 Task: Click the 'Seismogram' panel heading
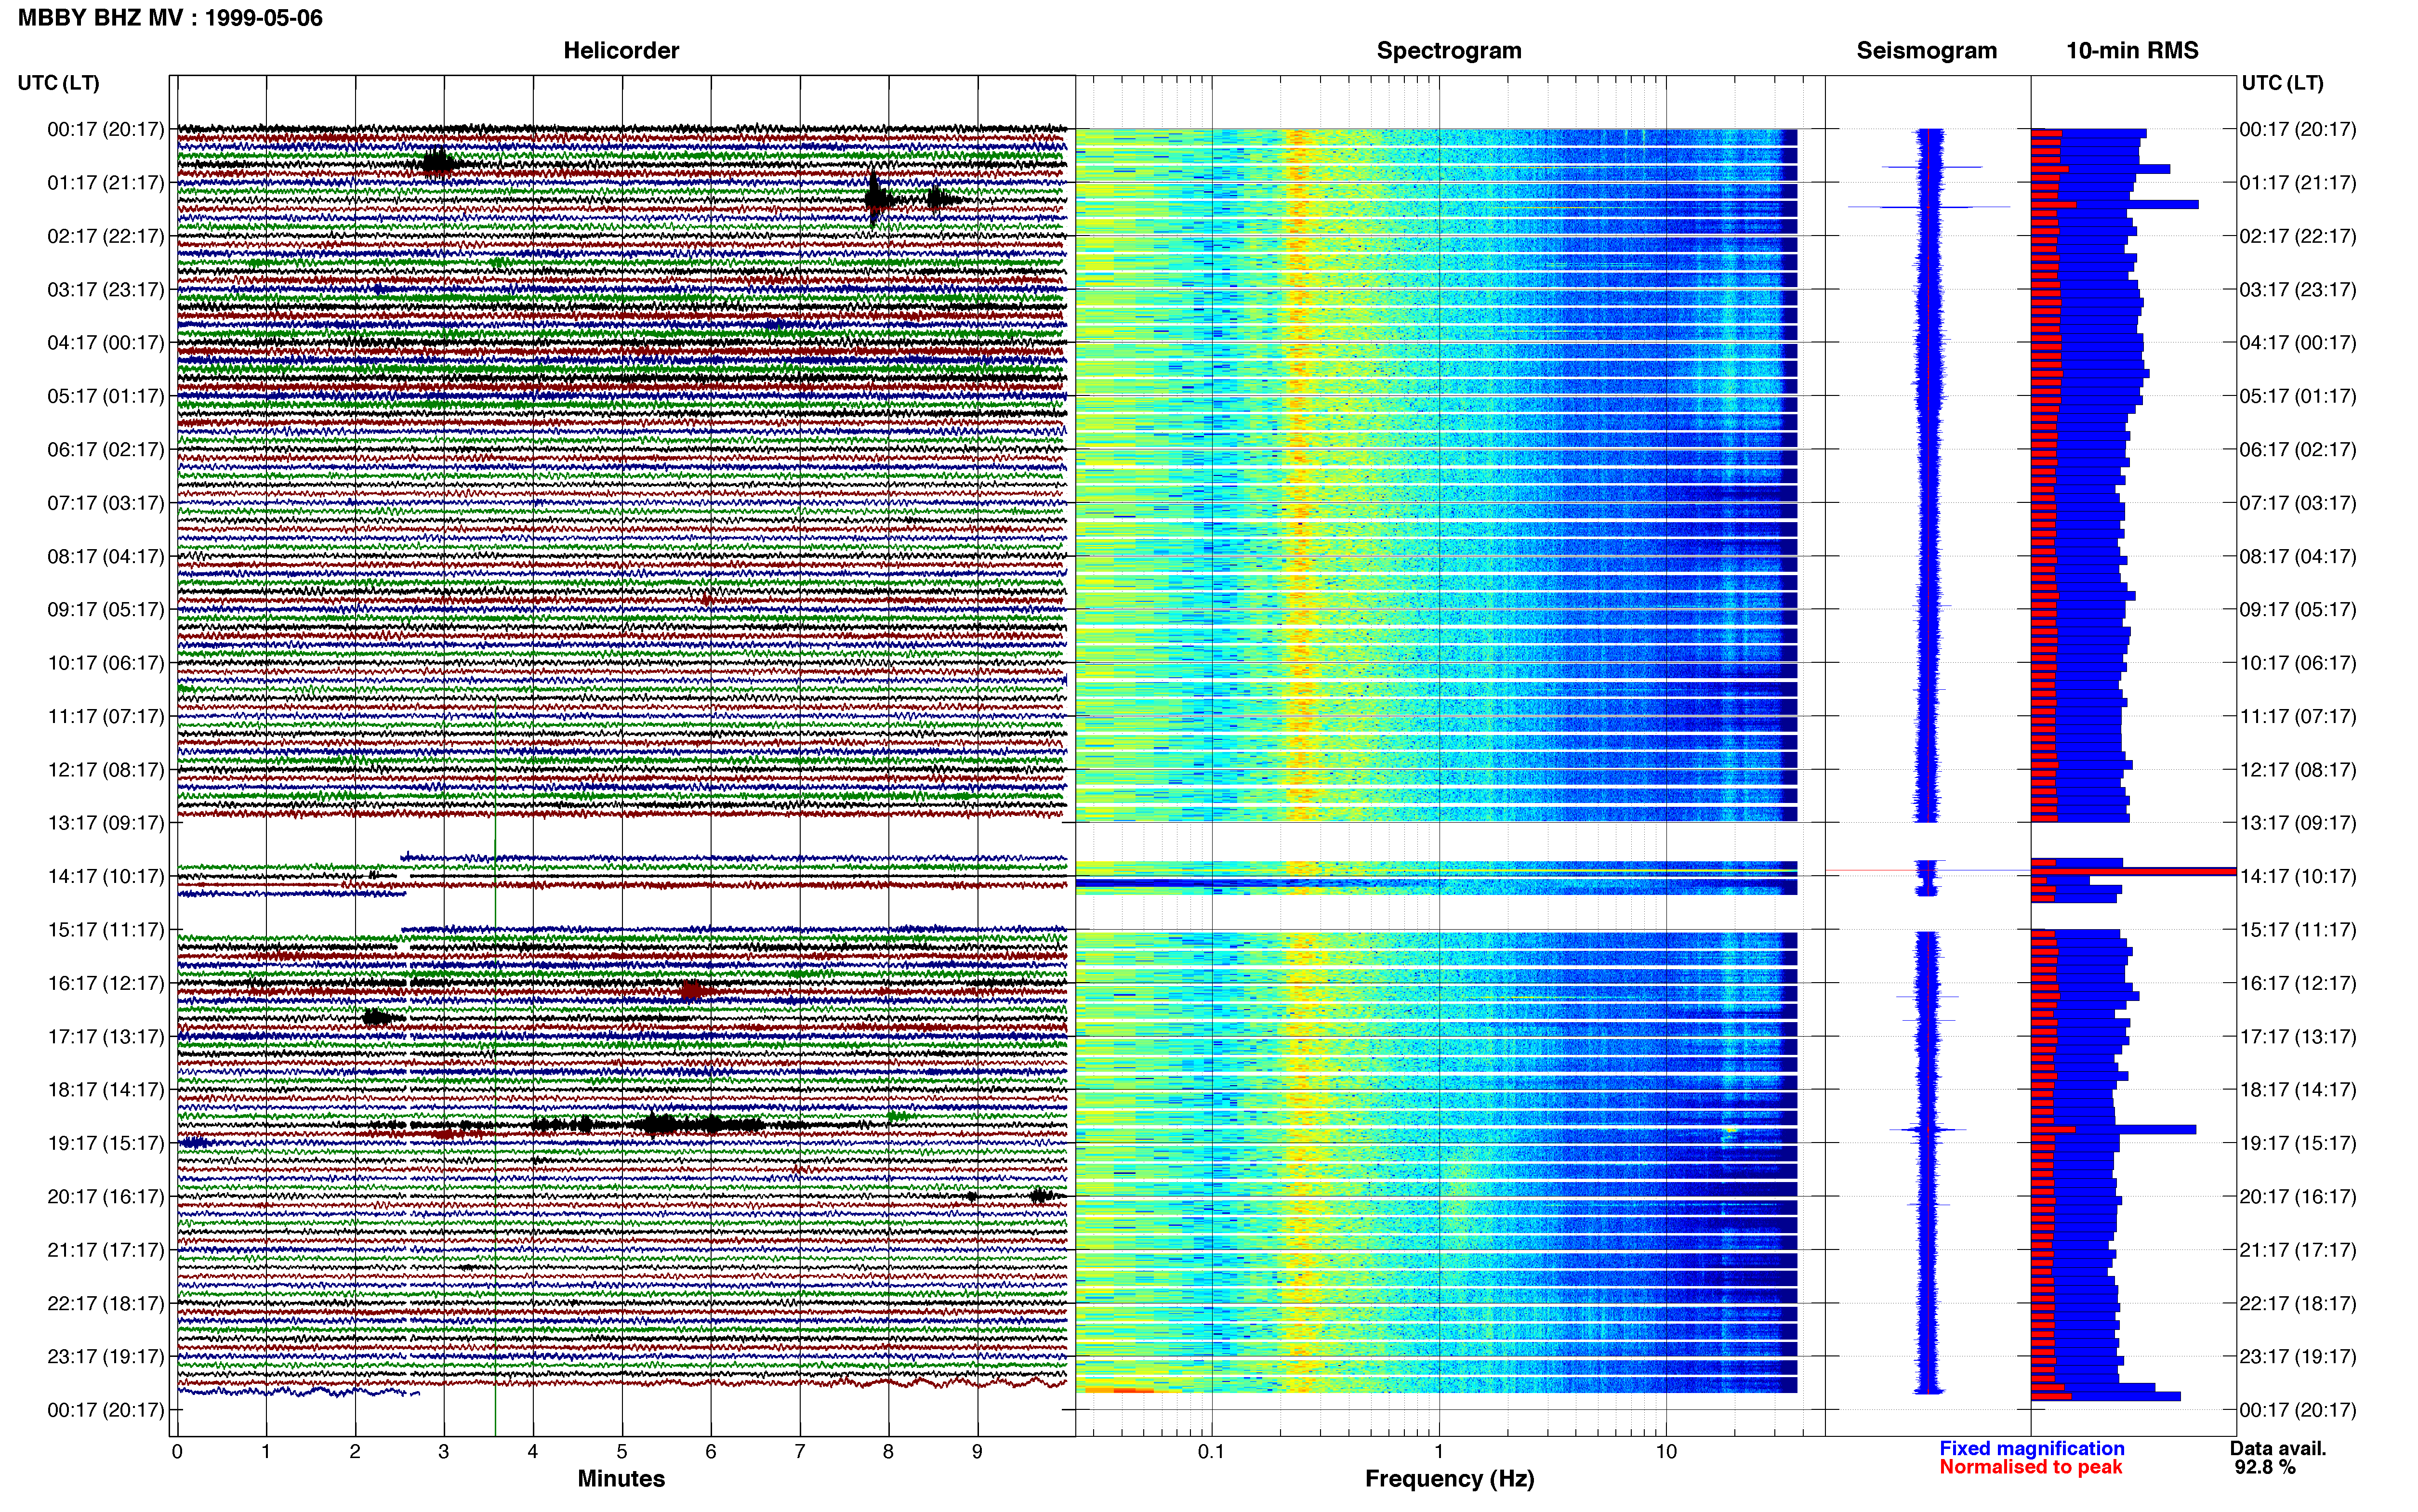[x=1926, y=51]
